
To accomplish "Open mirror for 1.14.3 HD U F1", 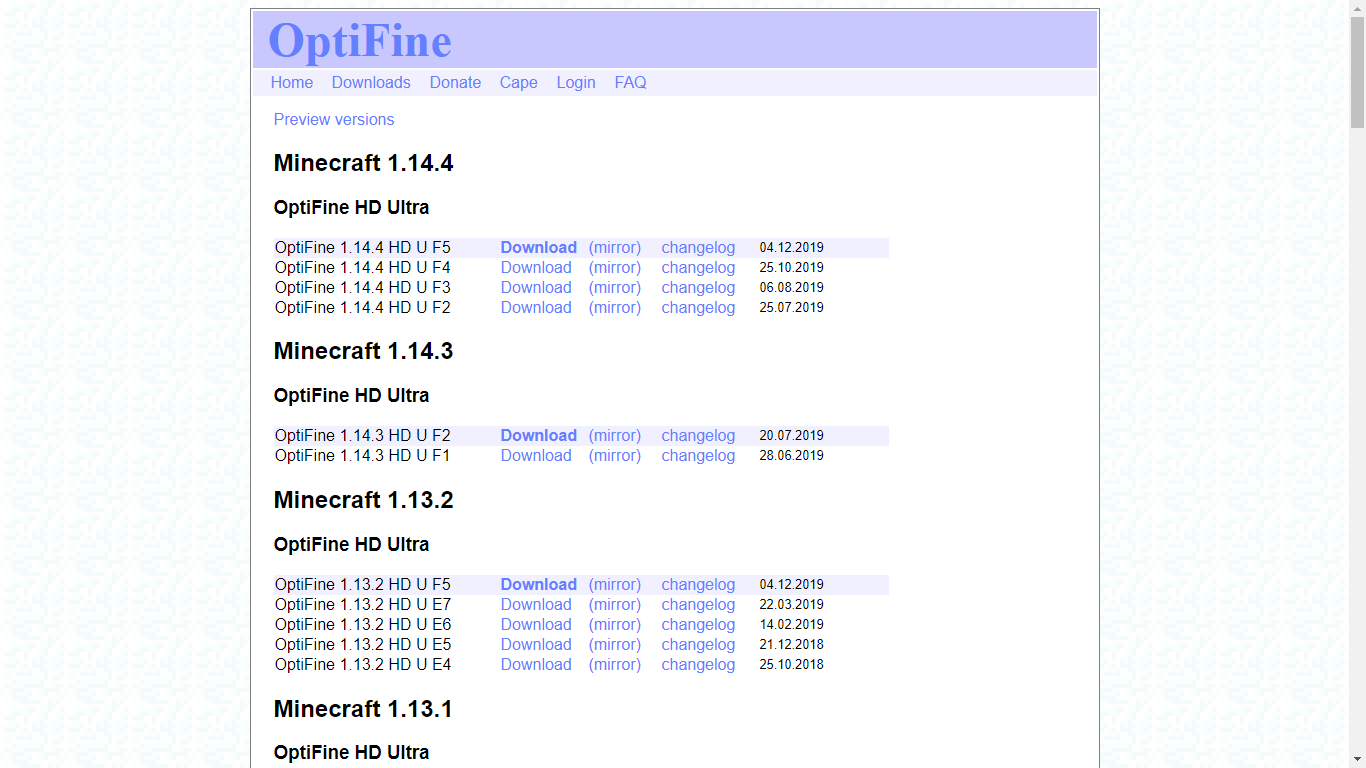I will pos(615,456).
